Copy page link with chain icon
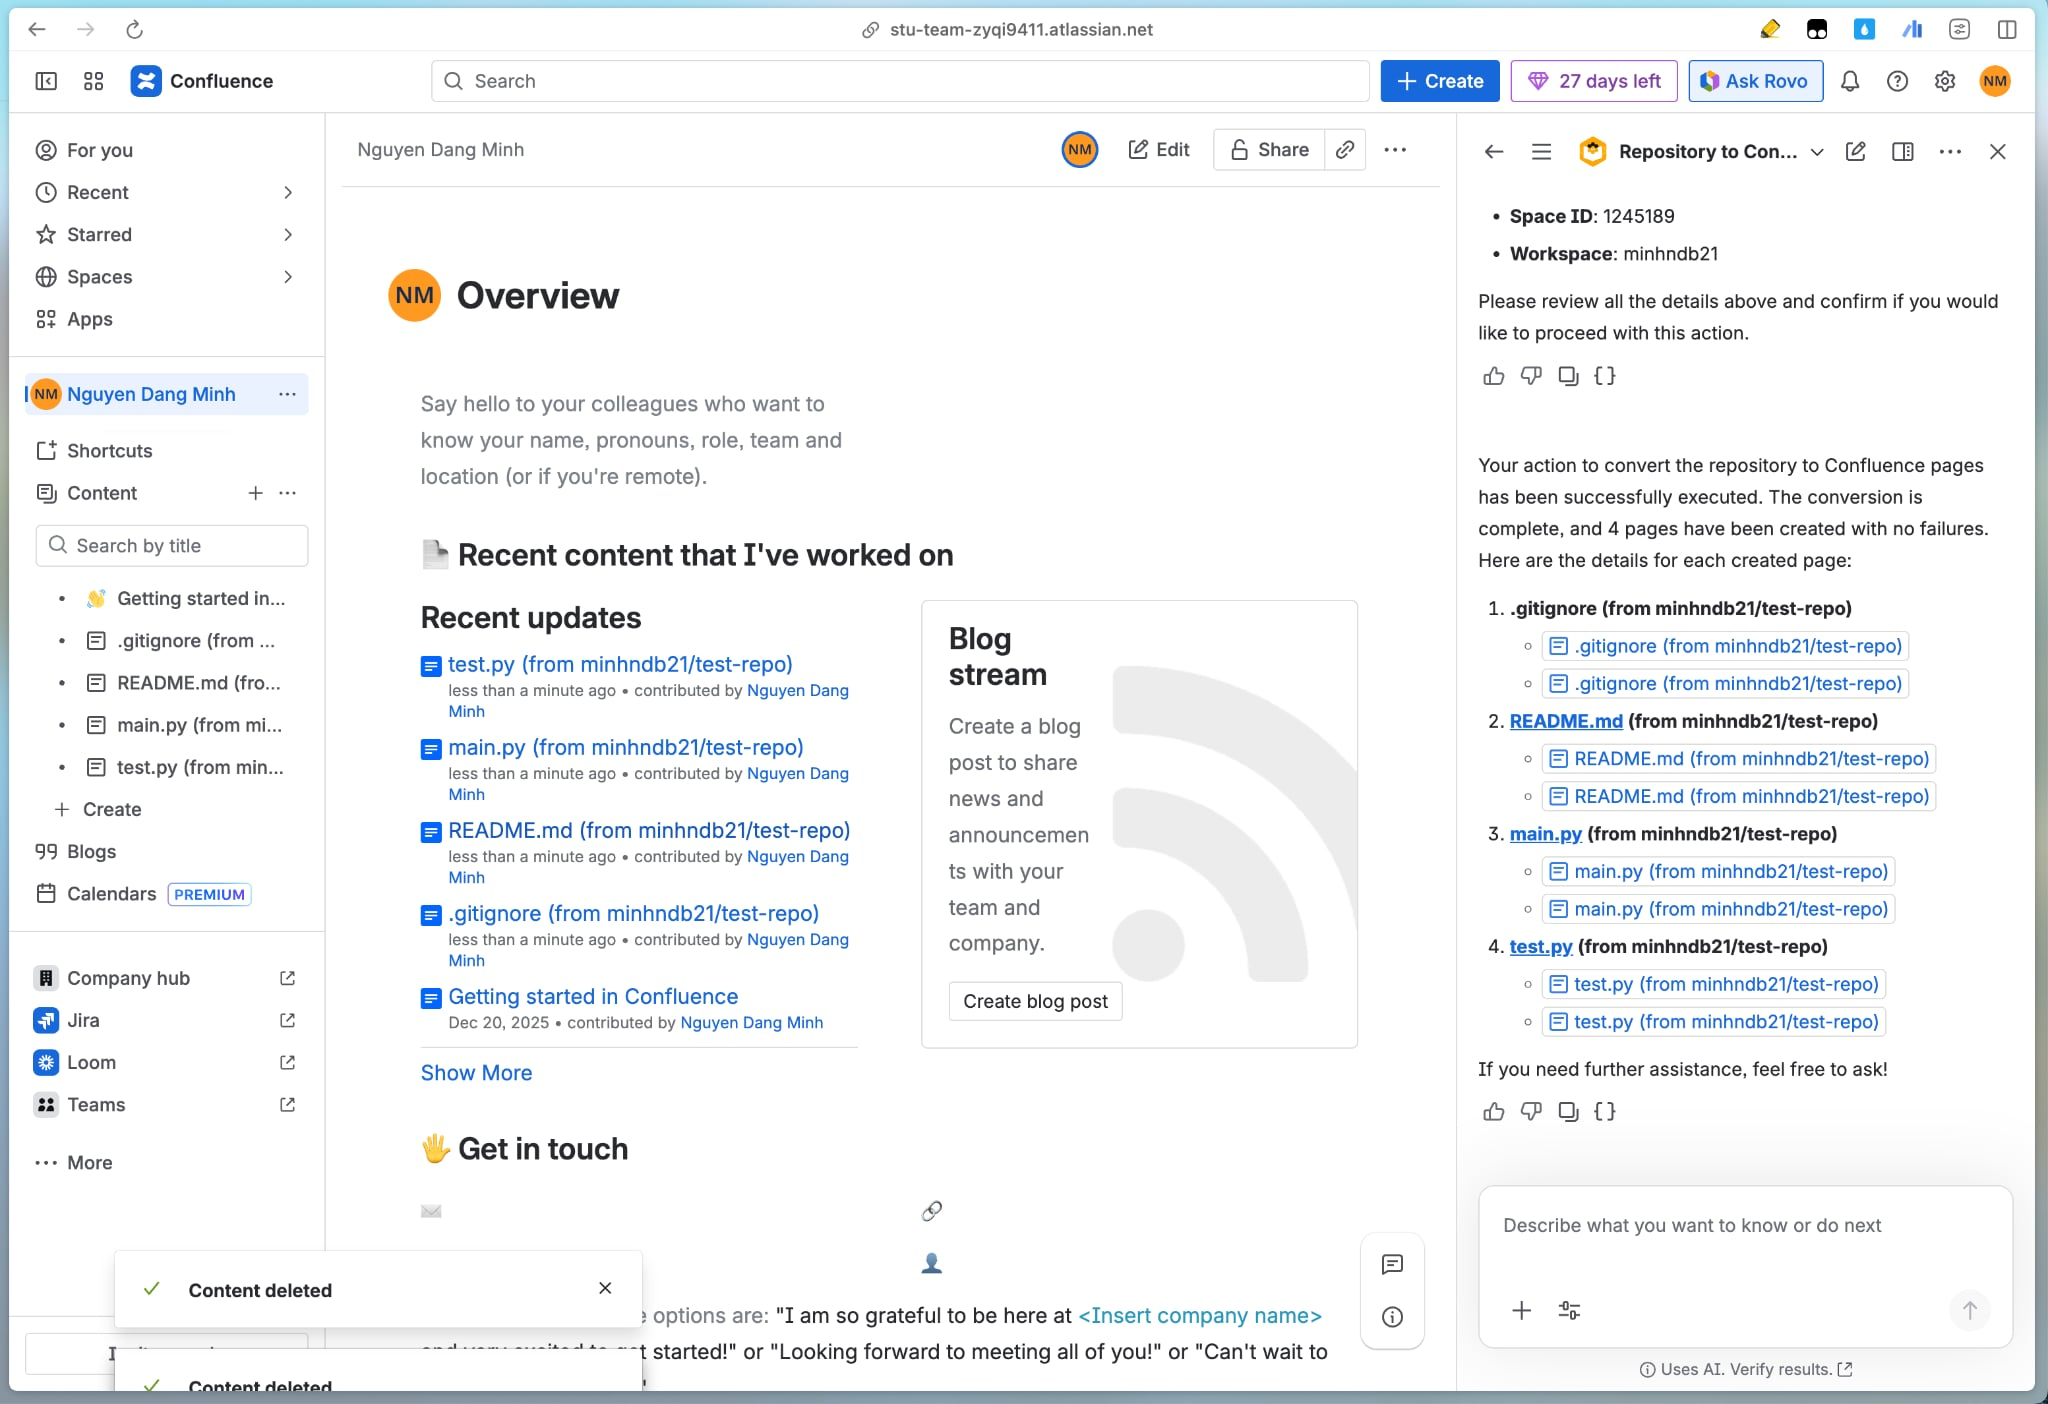The image size is (2048, 1404). point(1345,149)
